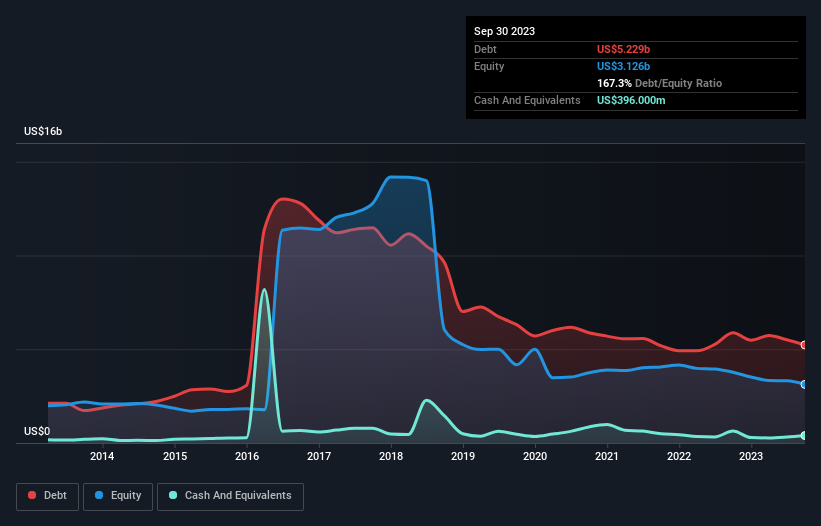Click the 2015 x-axis label
Viewport: 821px width, 526px height.
point(175,456)
